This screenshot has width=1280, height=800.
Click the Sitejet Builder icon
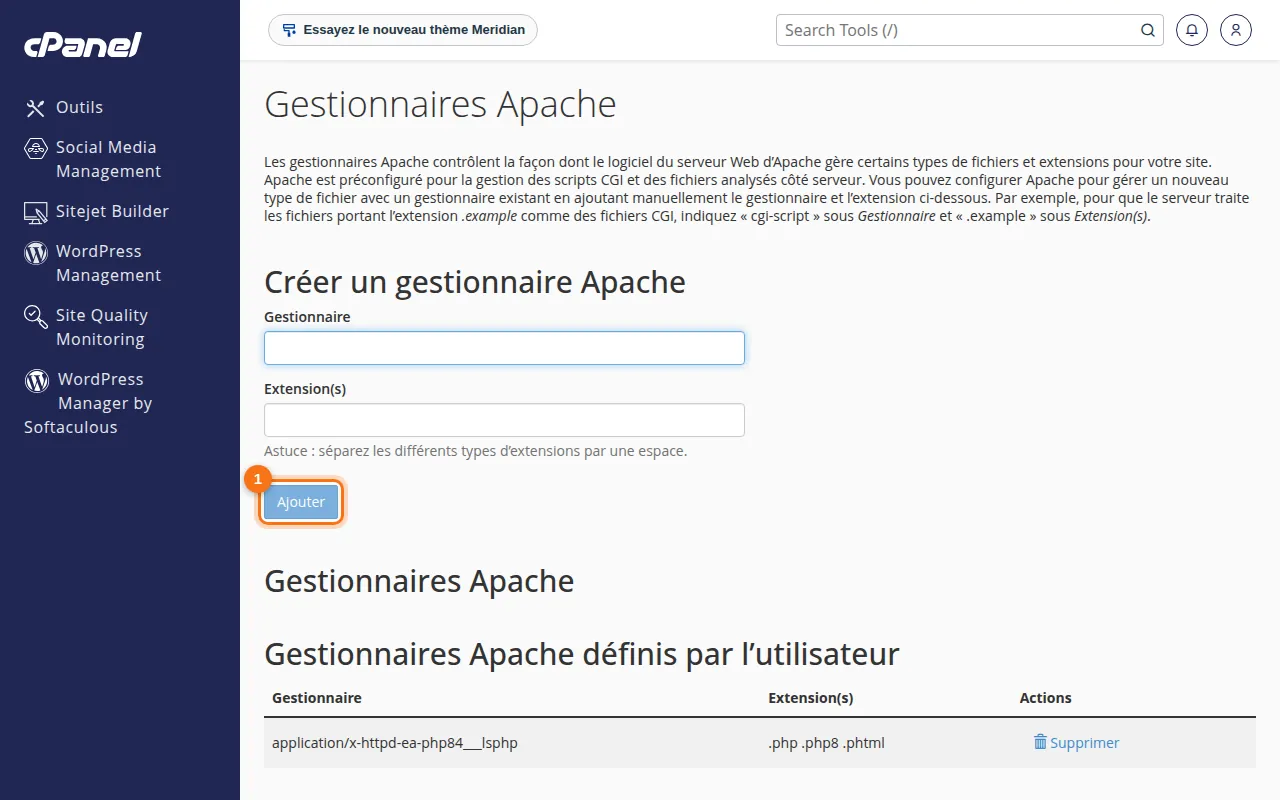(36, 212)
